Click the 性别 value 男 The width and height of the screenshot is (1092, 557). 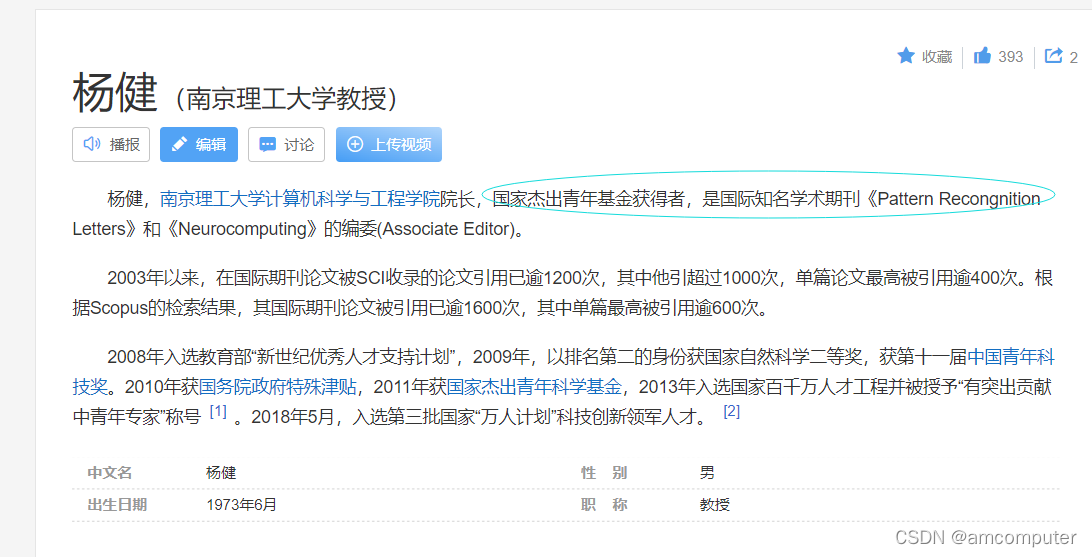coord(708,473)
